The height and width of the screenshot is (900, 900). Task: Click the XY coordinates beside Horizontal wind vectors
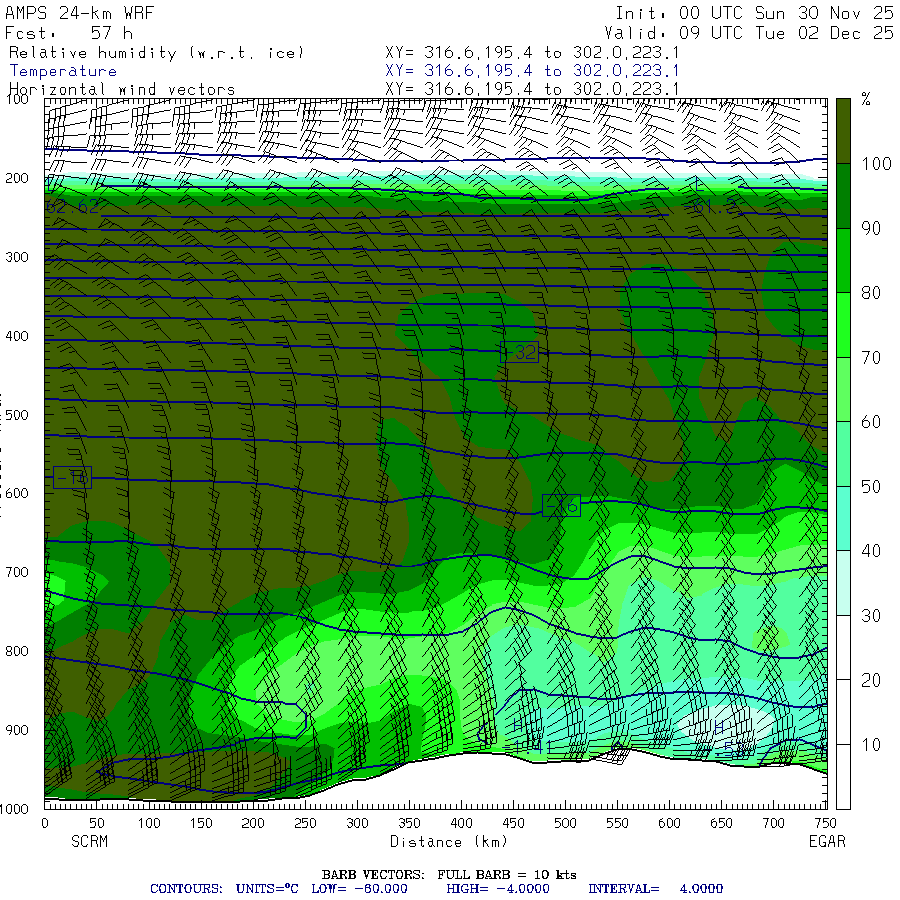point(532,89)
